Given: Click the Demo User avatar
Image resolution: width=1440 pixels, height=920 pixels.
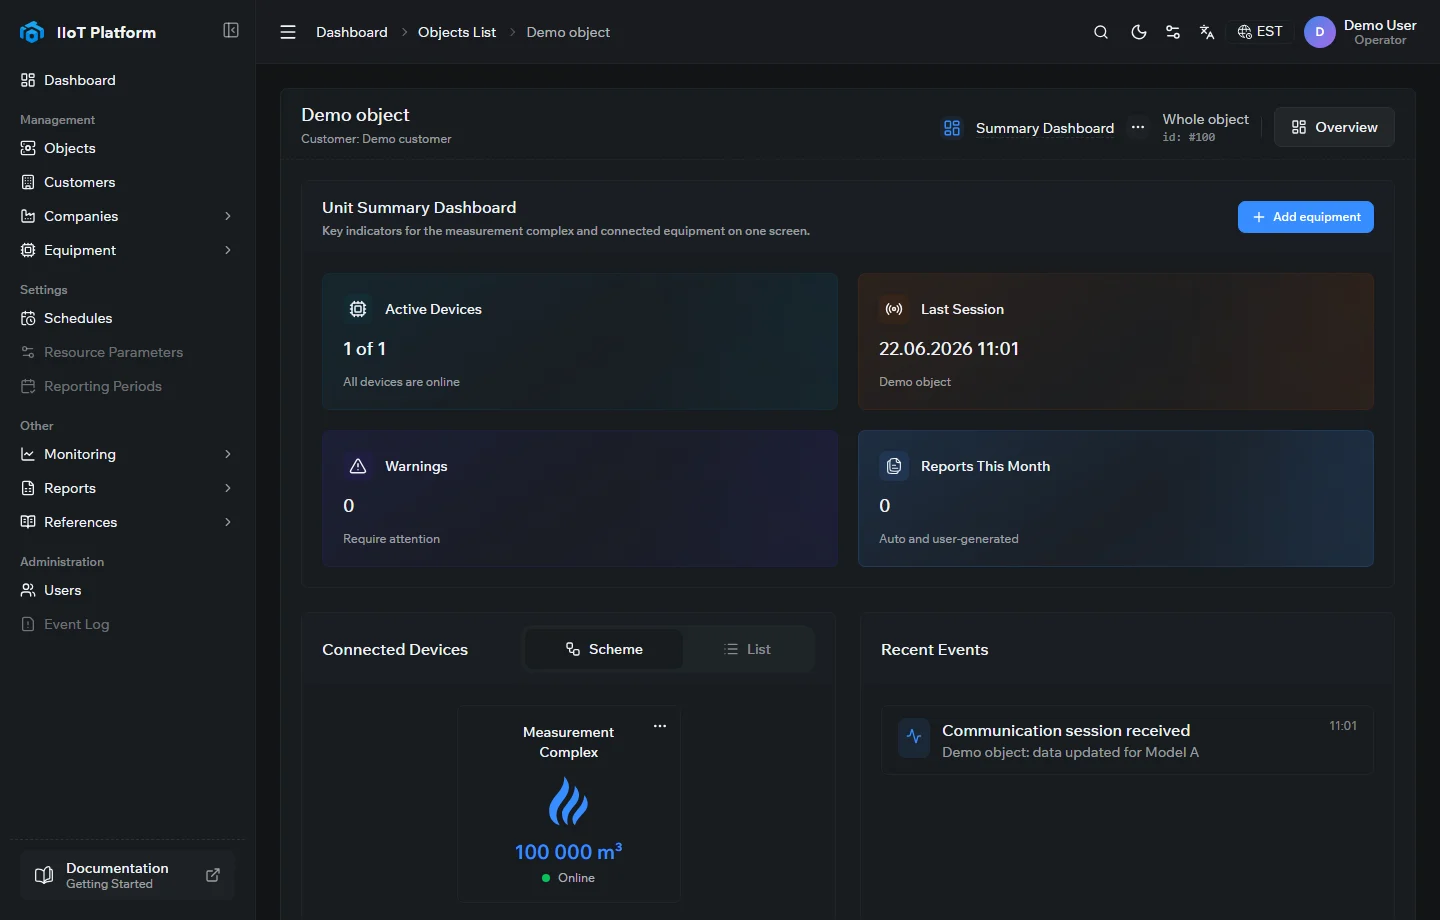Looking at the screenshot, I should click(x=1320, y=32).
